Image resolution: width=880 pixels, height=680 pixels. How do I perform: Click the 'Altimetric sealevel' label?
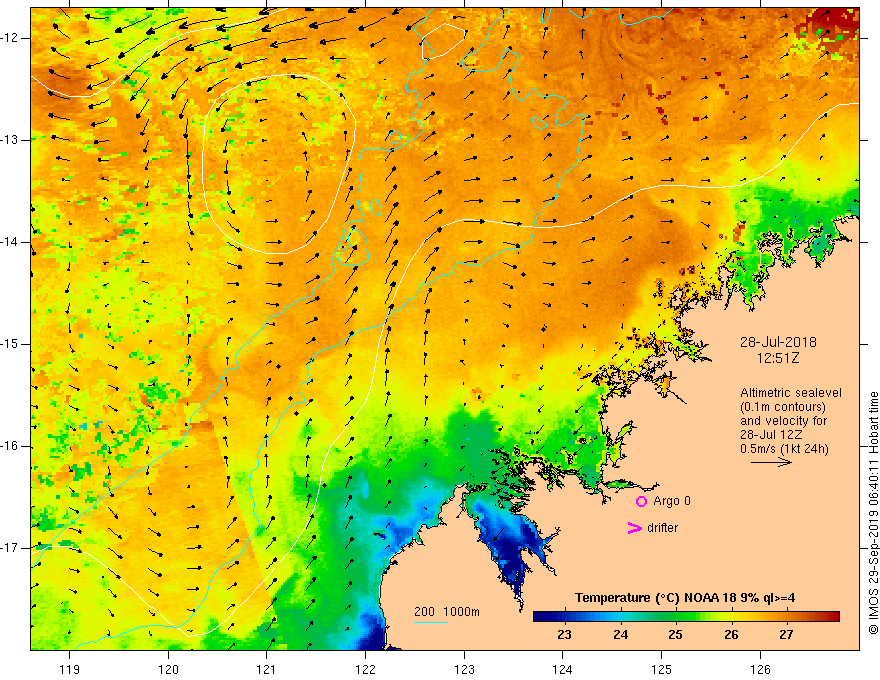[x=791, y=393]
